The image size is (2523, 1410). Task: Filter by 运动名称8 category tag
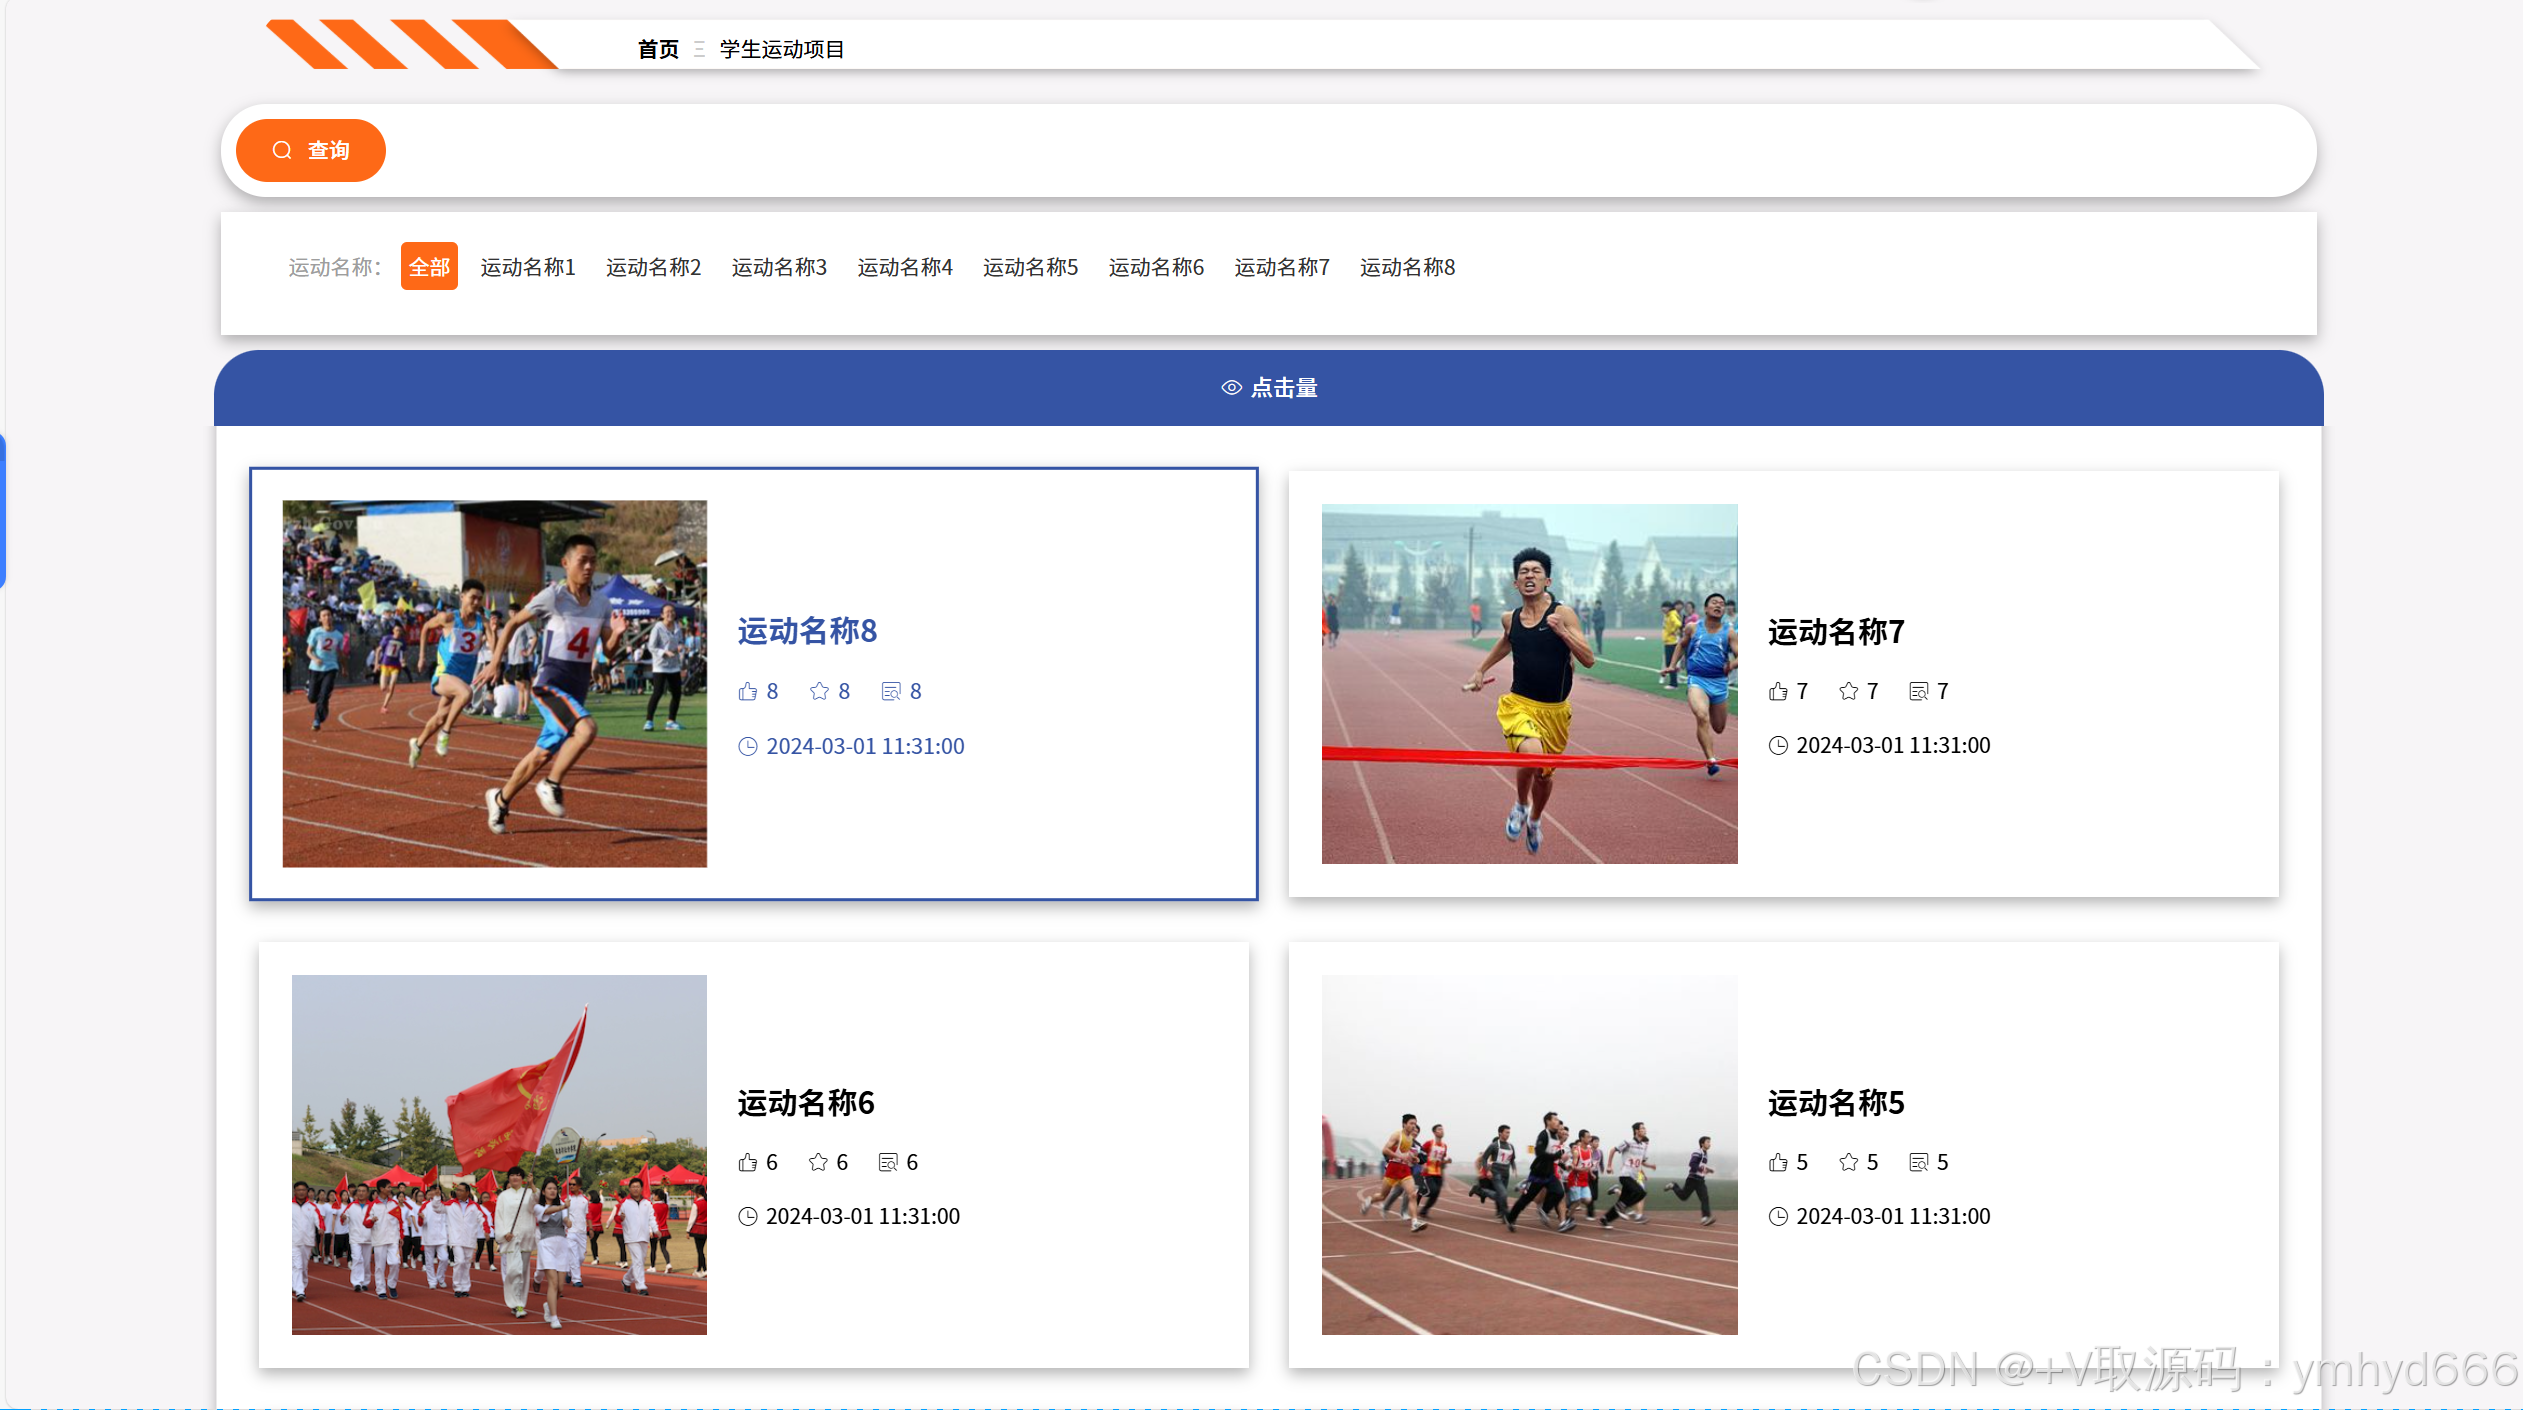click(1407, 267)
